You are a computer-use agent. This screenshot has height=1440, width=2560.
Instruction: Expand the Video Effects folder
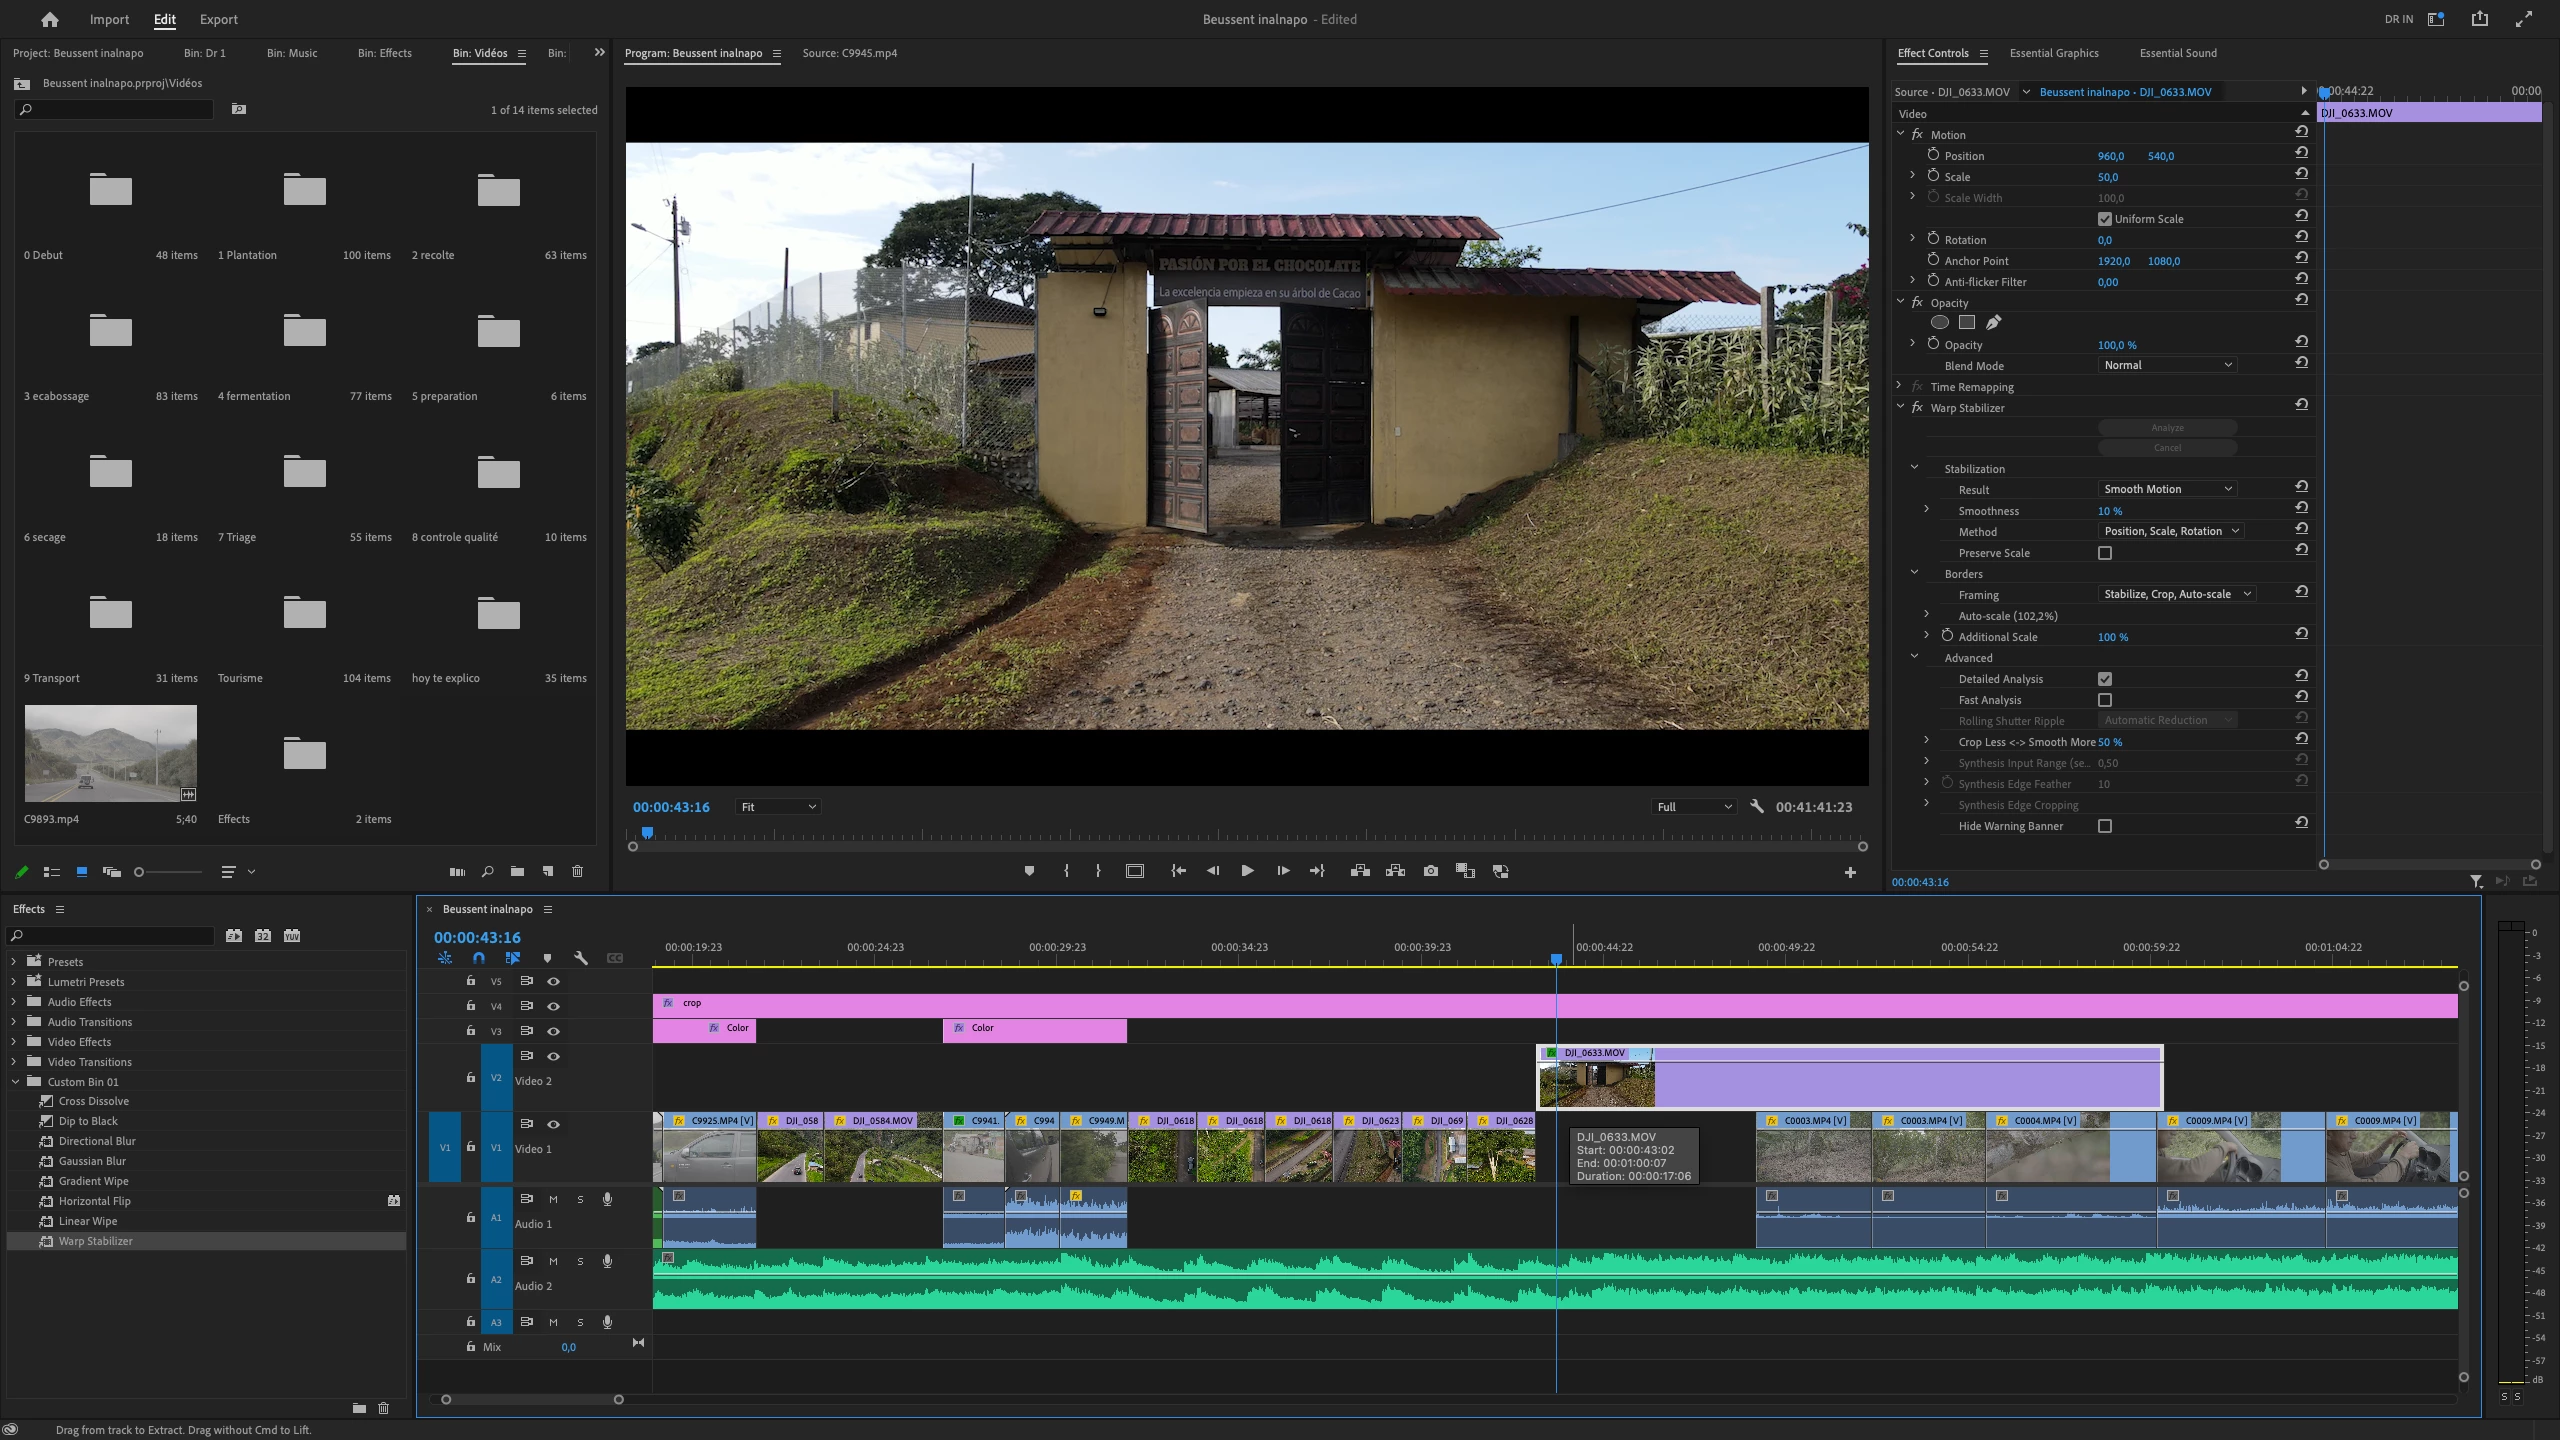pos(14,1042)
